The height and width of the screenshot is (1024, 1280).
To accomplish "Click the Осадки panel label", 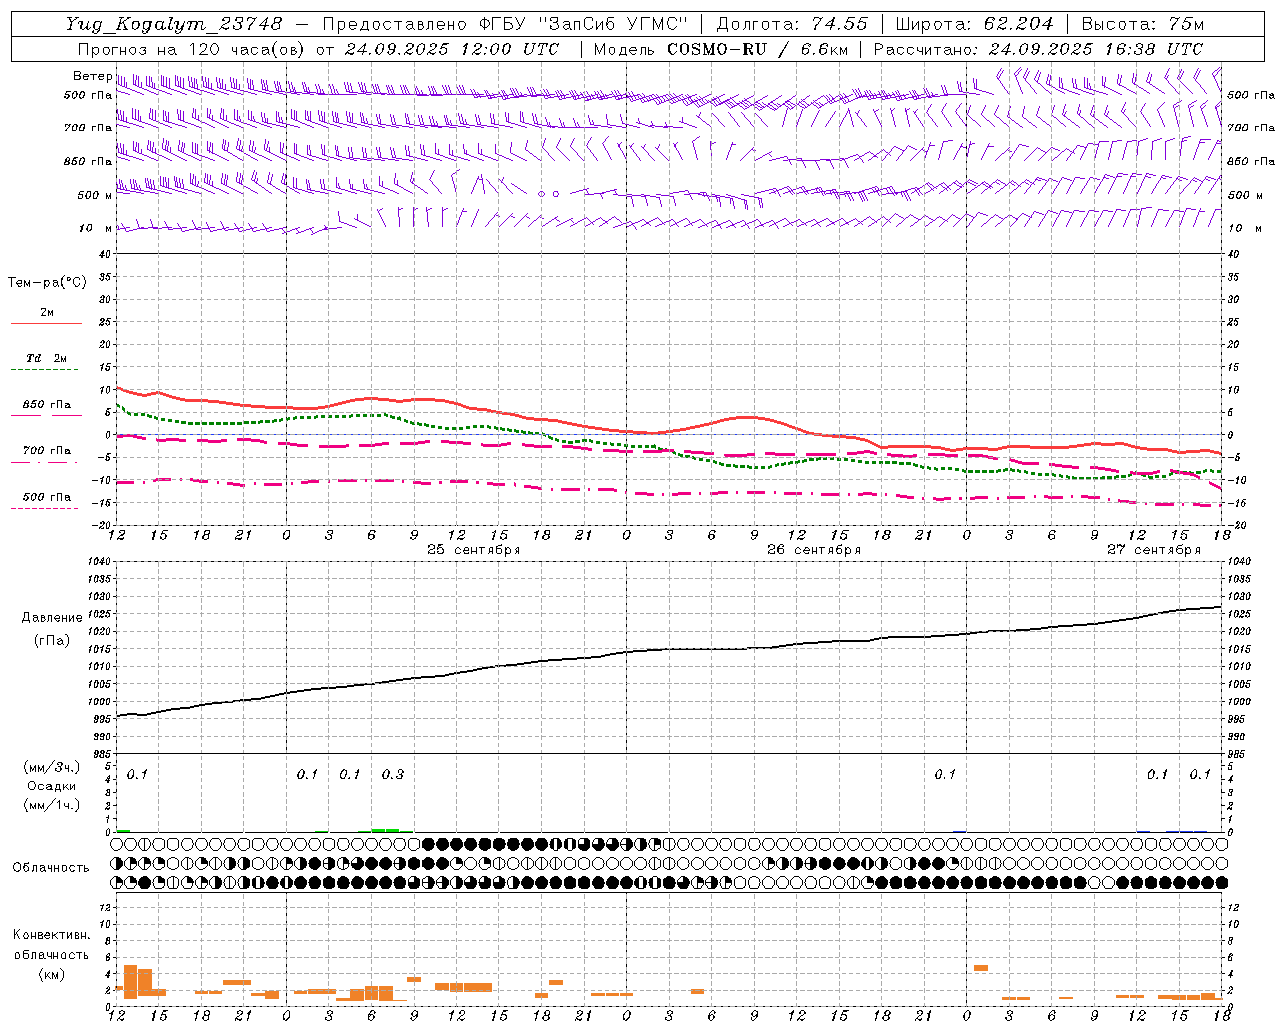I will tap(52, 786).
